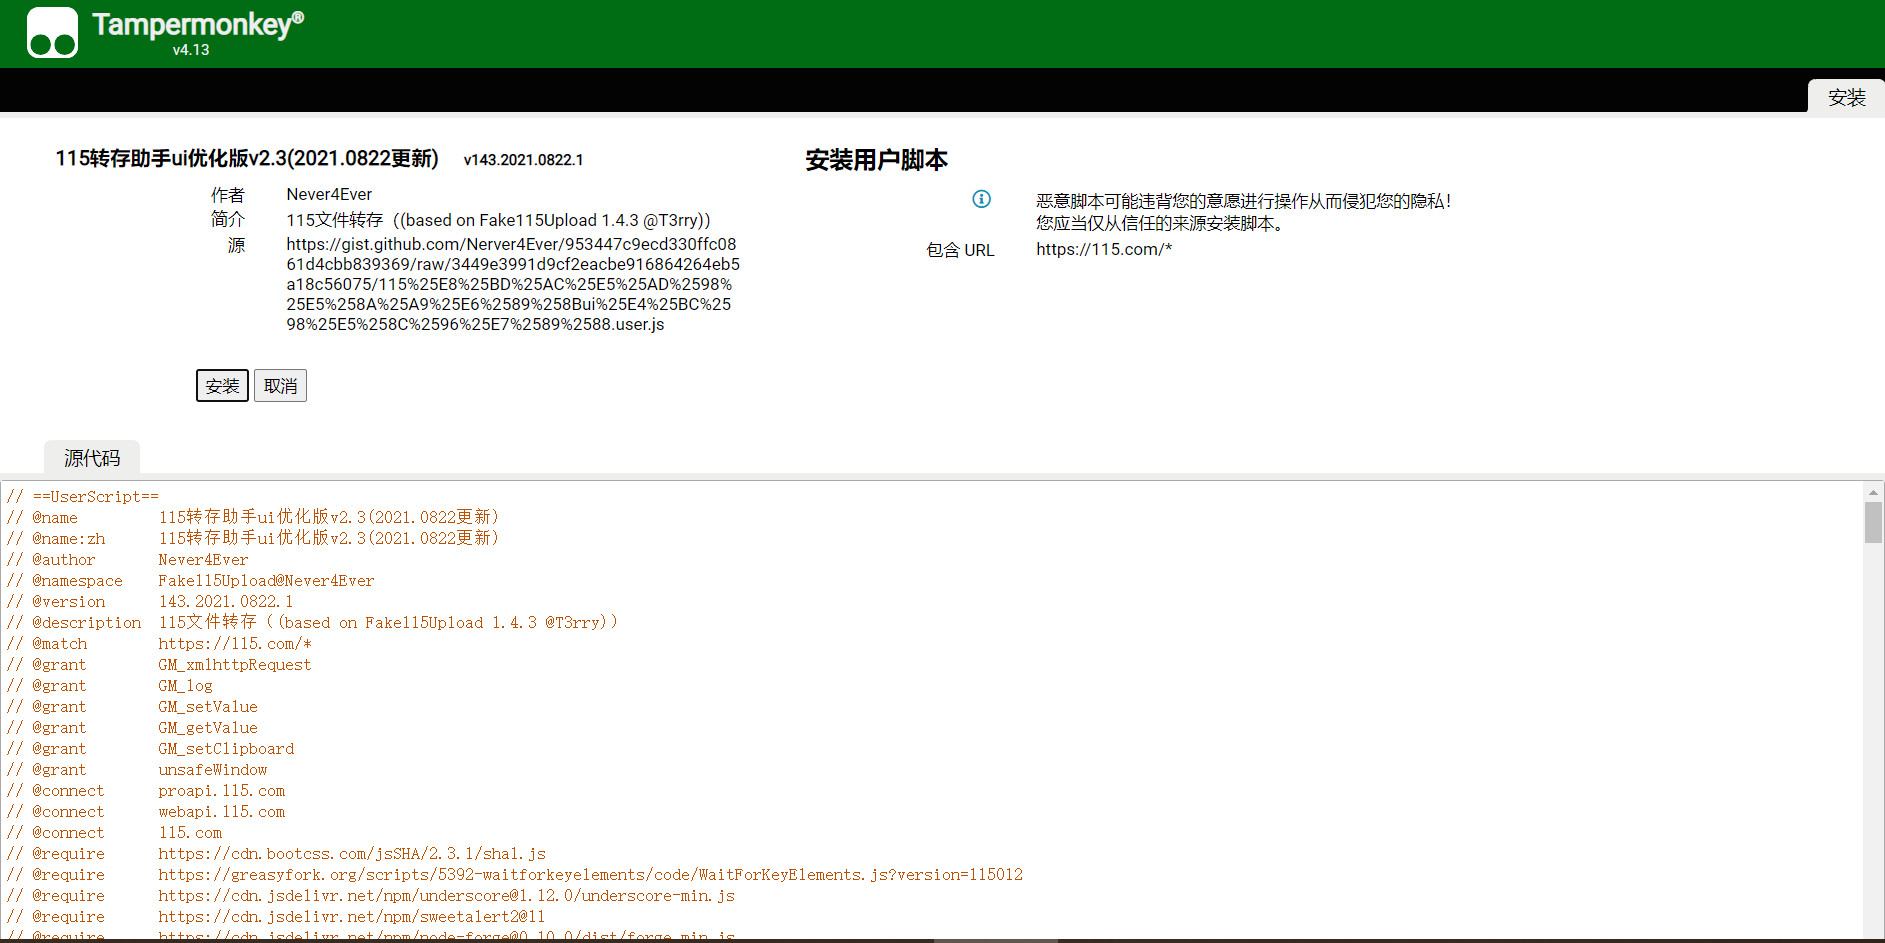The height and width of the screenshot is (943, 1885).
Task: Click the script version v143.2021.0822.1
Action: coord(523,160)
